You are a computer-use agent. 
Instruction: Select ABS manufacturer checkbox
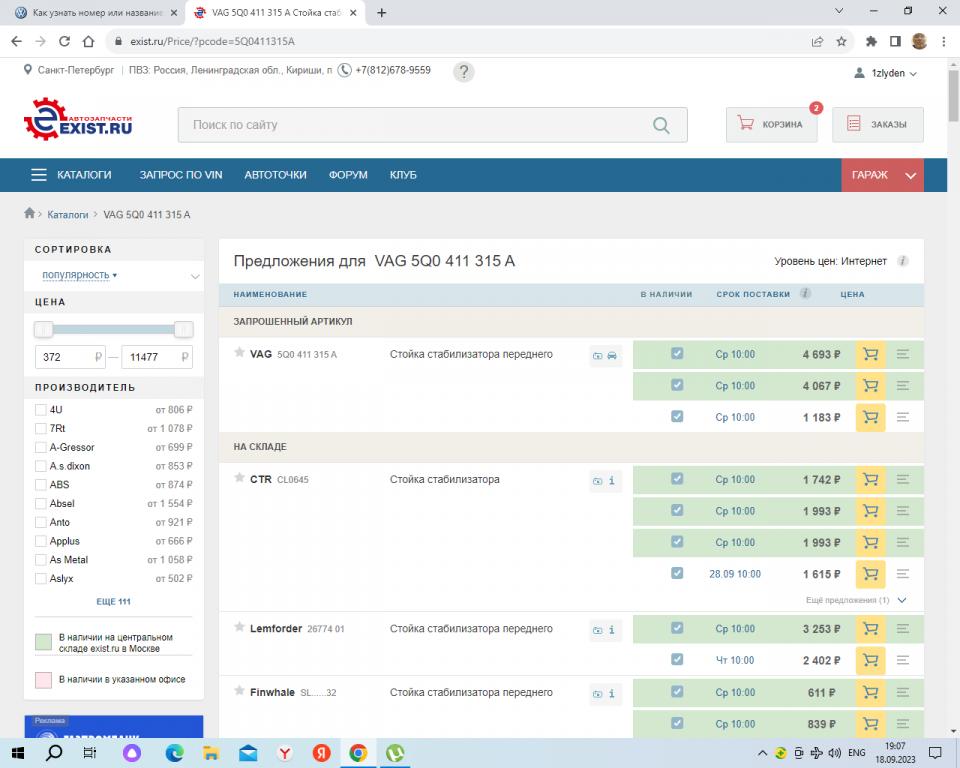[x=41, y=485]
